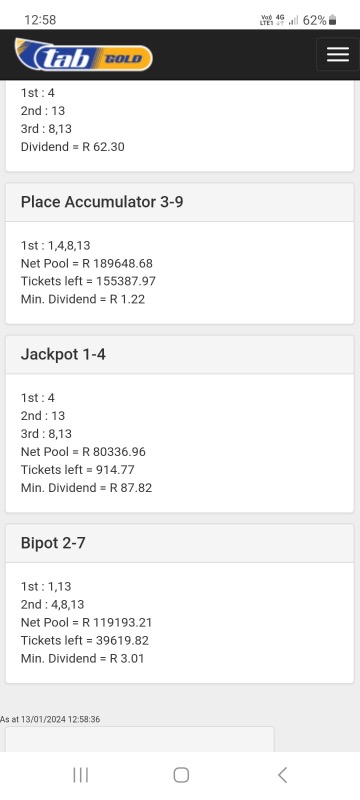
Task: Open the hamburger menu
Action: click(338, 54)
